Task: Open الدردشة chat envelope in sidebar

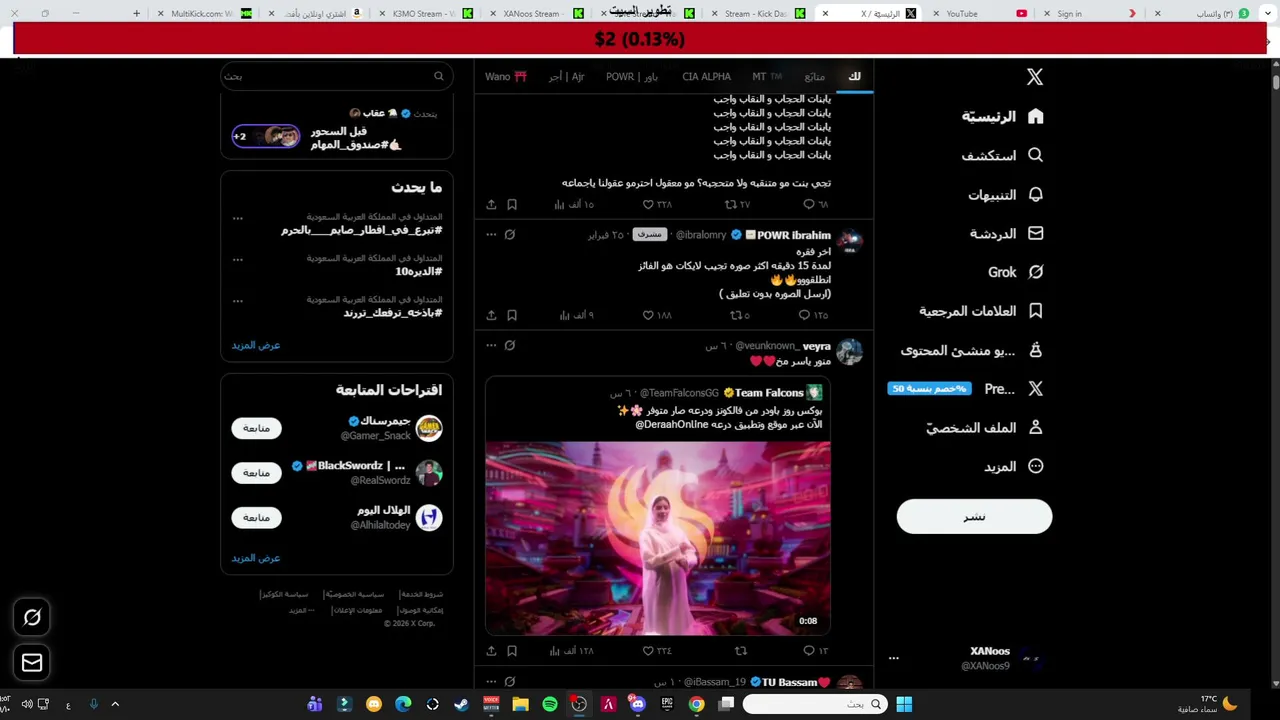Action: click(x=1007, y=233)
